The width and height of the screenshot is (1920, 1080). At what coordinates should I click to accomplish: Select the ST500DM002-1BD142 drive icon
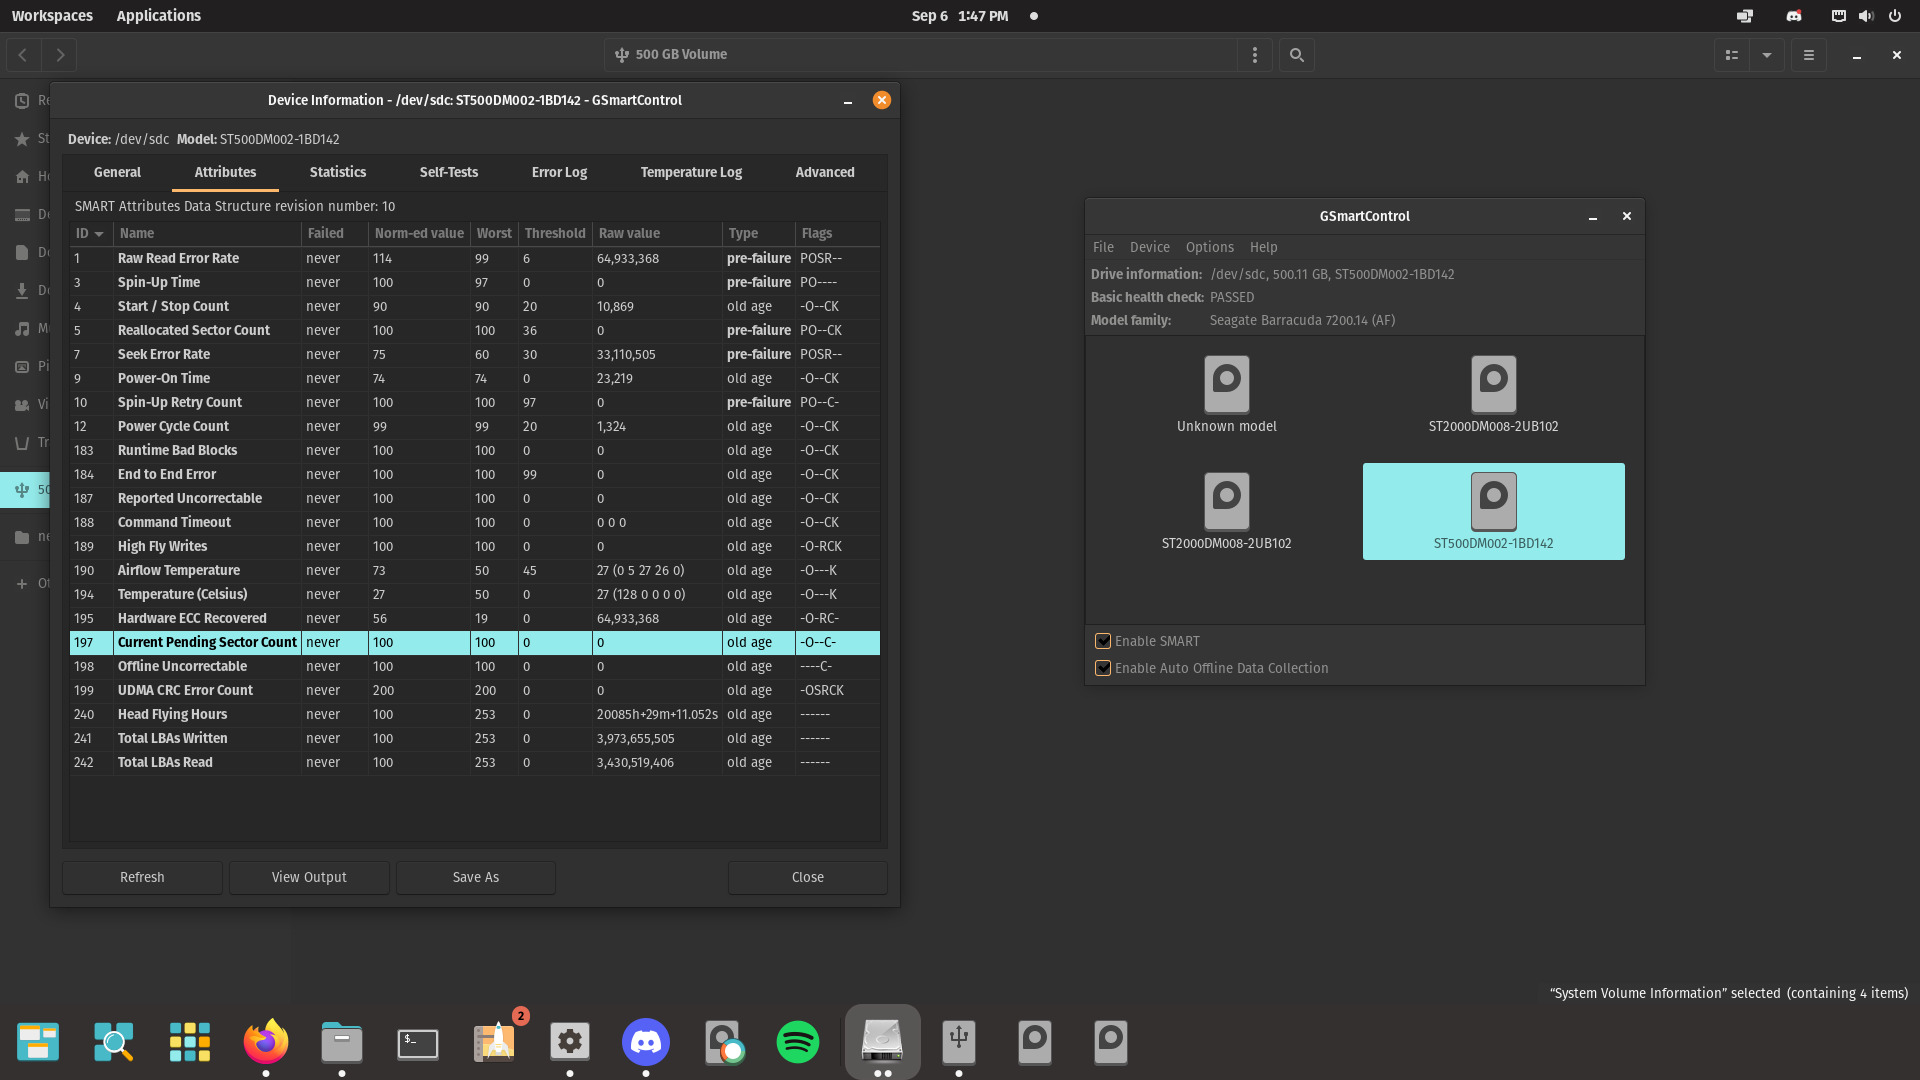[x=1493, y=502]
